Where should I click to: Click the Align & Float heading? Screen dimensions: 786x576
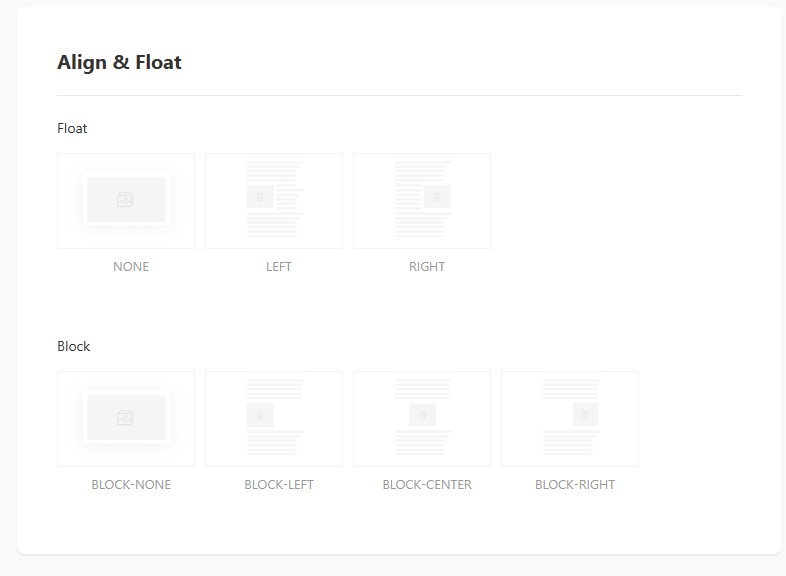119,63
